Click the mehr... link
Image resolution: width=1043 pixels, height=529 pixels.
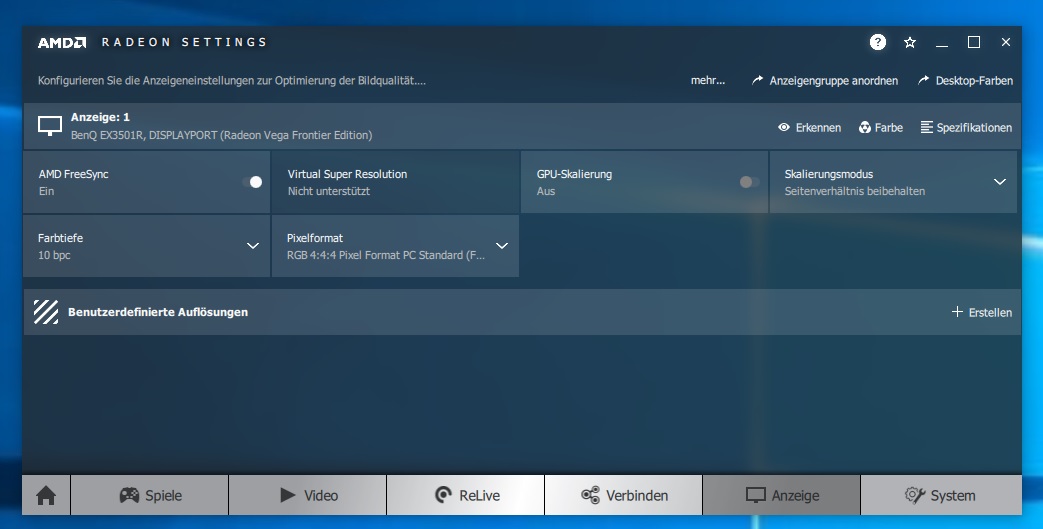[x=708, y=81]
